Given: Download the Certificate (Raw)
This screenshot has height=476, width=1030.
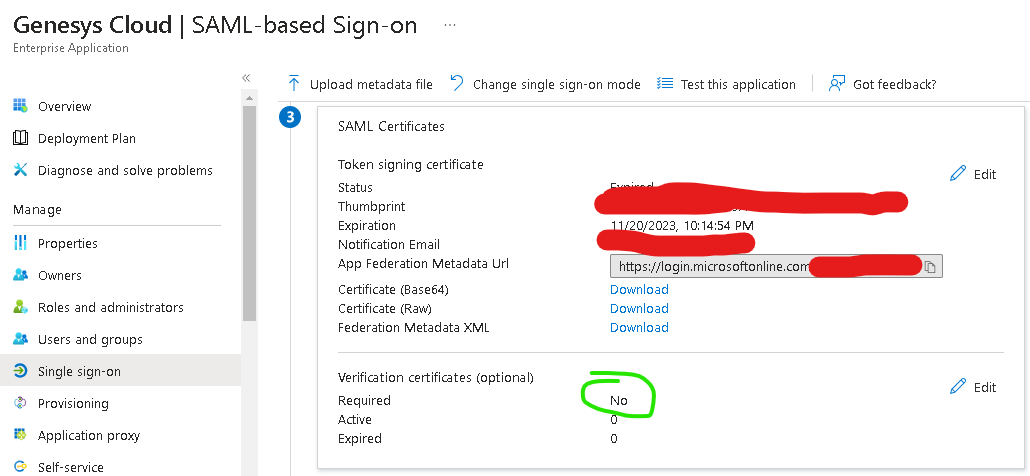Looking at the screenshot, I should [639, 308].
